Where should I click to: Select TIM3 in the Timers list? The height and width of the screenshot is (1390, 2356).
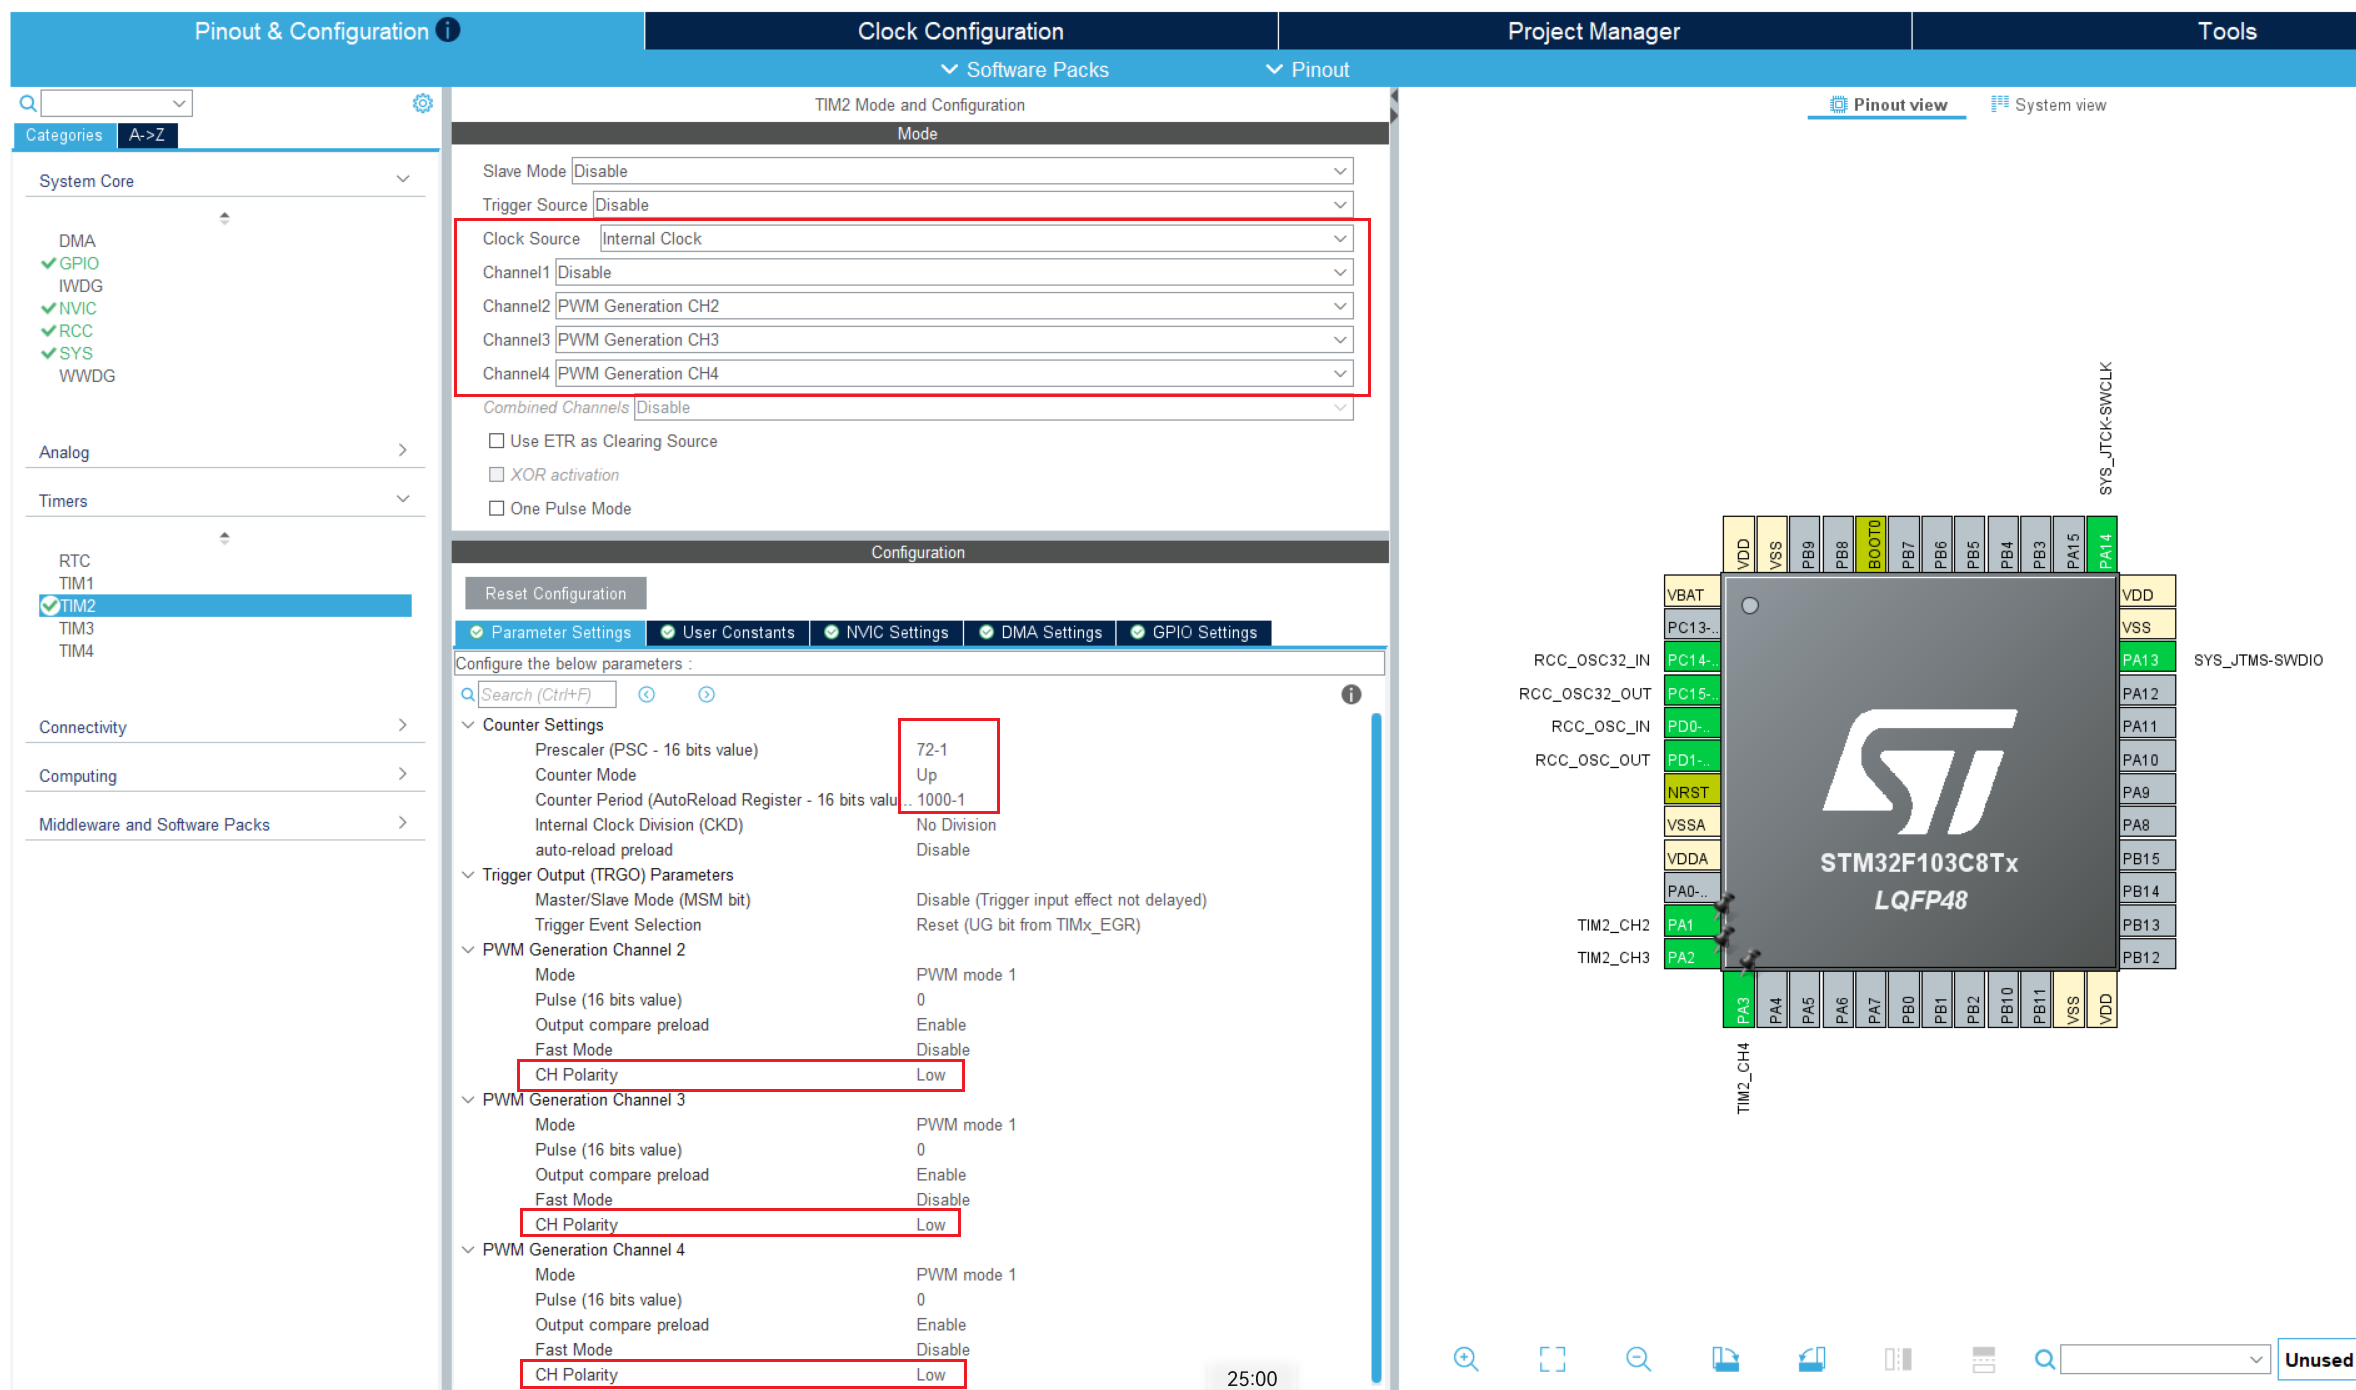76,628
